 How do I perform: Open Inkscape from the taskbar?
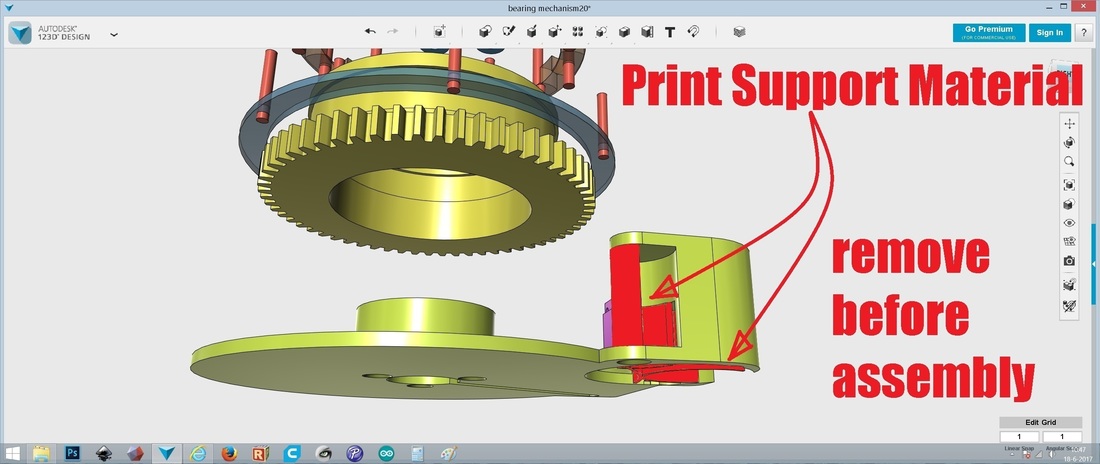(104, 453)
